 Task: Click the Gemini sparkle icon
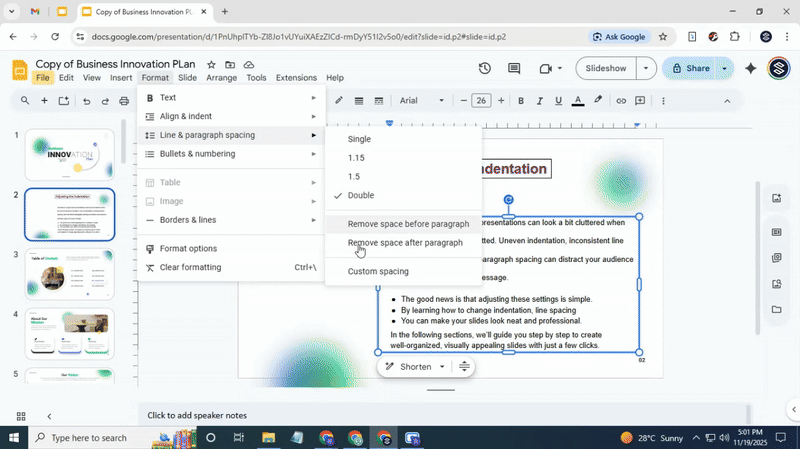coord(751,68)
